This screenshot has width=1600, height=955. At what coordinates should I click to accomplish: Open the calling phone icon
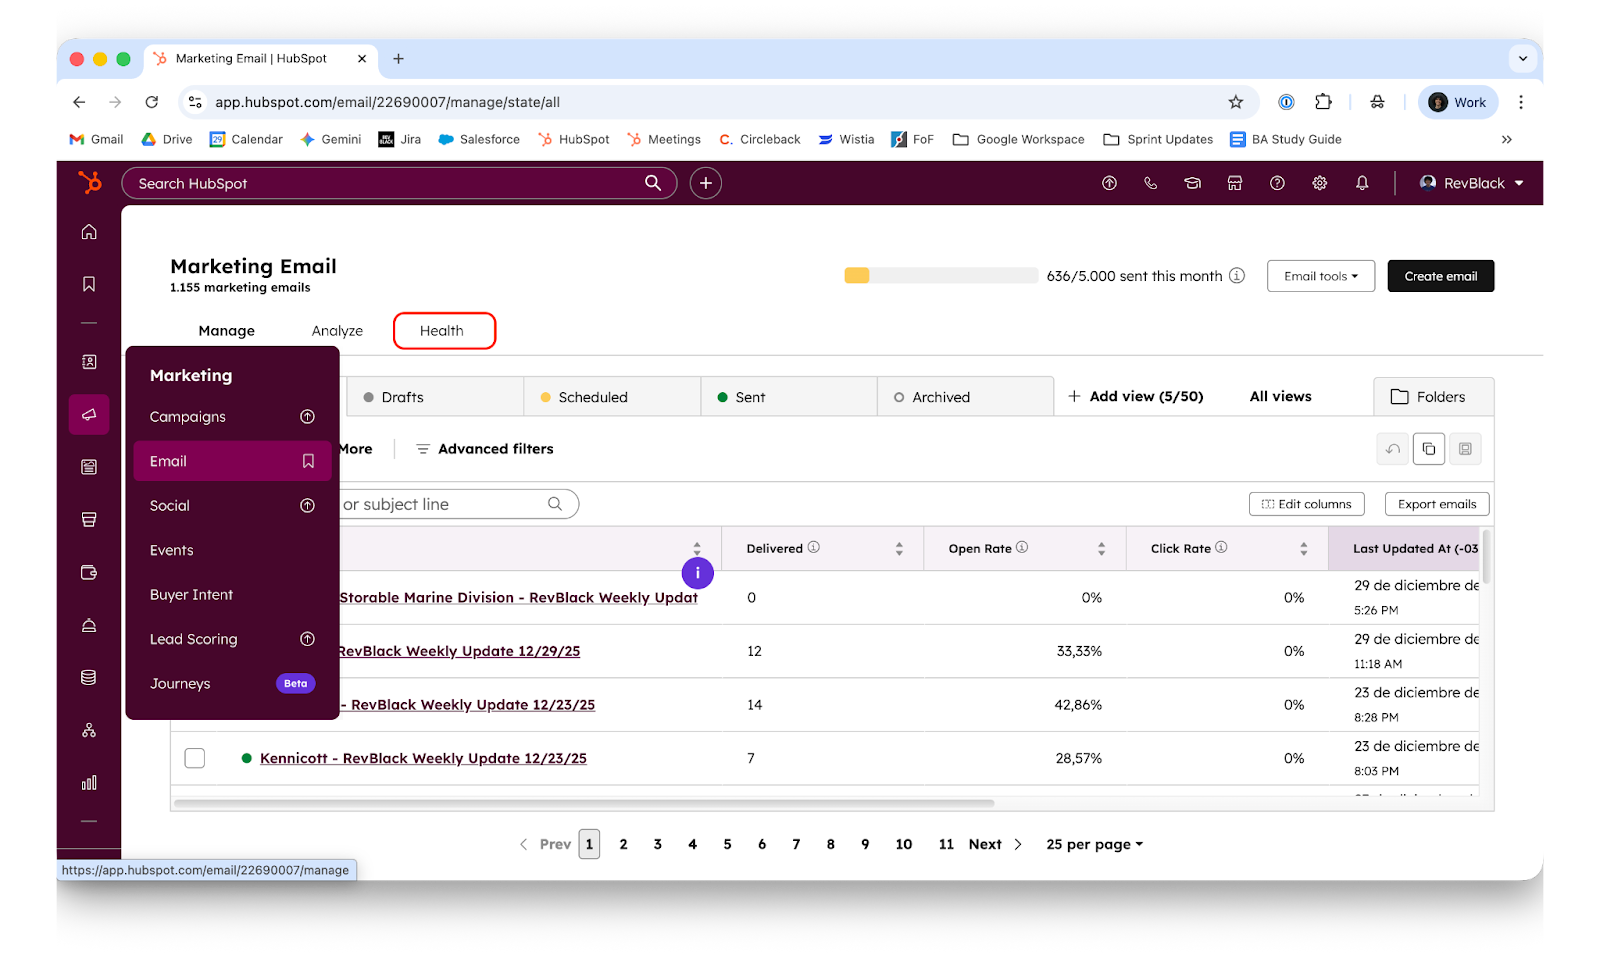1151,183
